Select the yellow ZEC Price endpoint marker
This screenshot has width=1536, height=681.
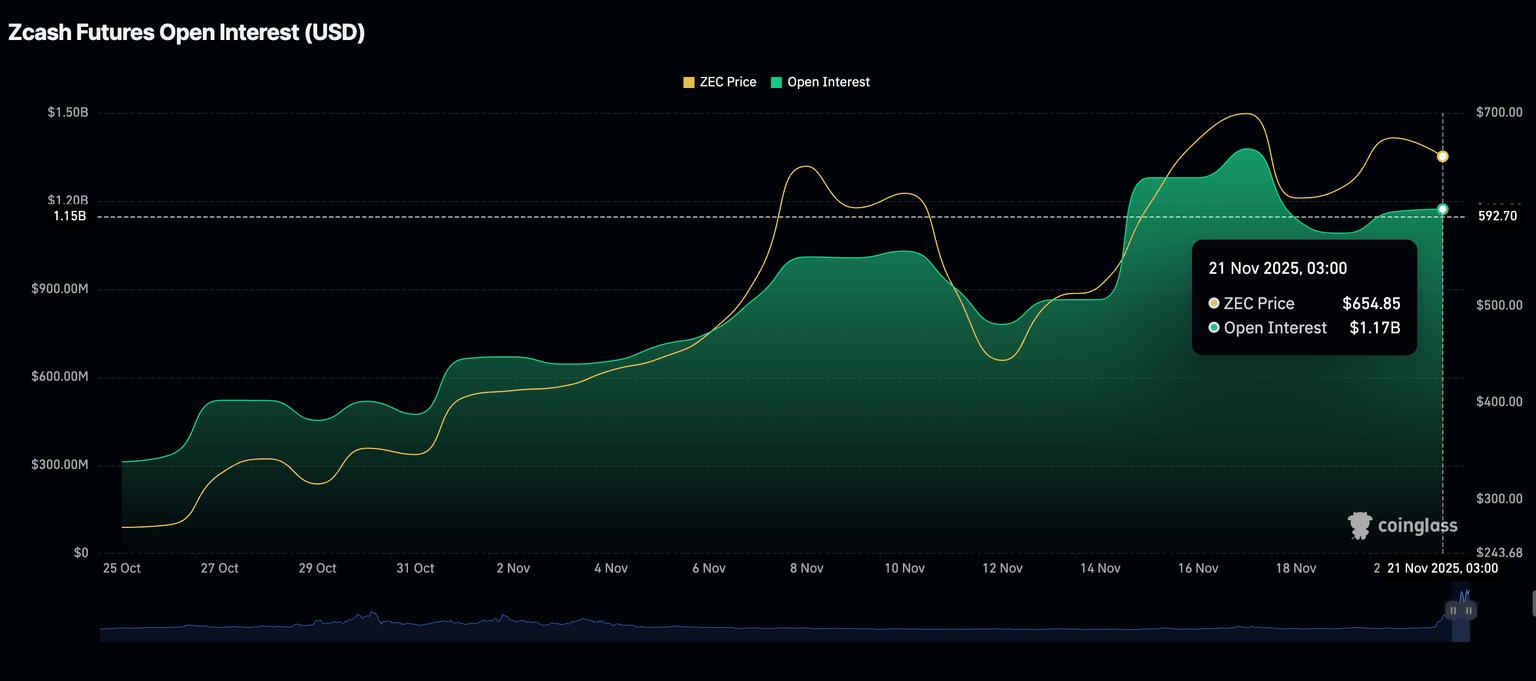1442,156
